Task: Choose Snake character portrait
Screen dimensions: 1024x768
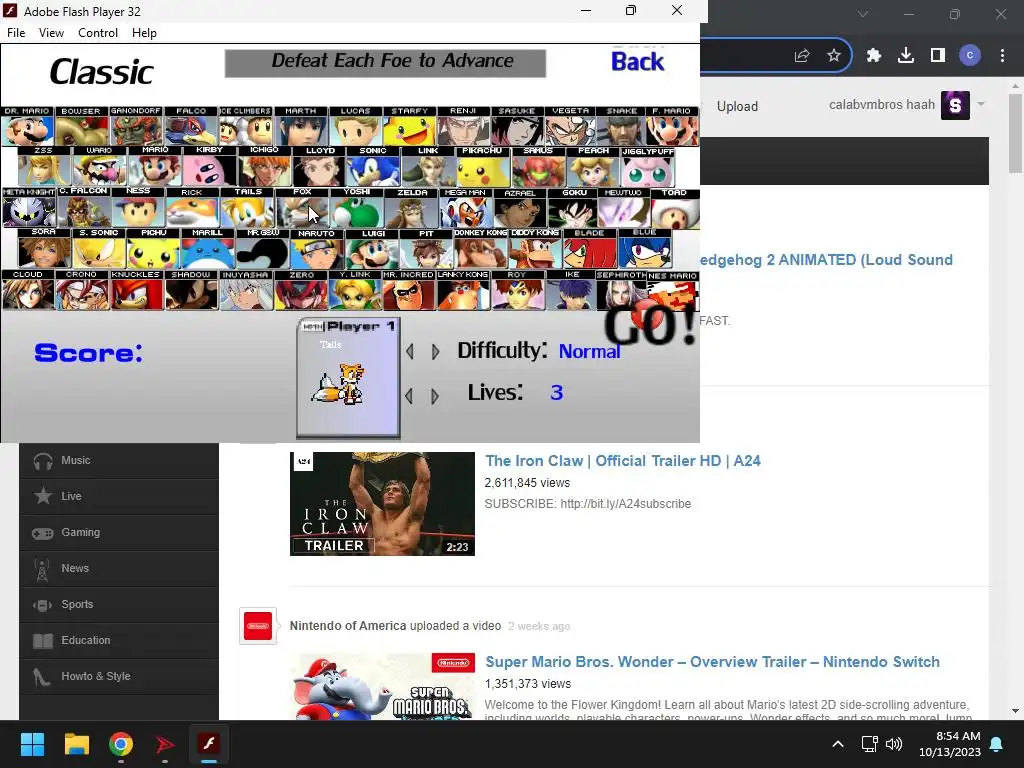Action: coord(621,126)
